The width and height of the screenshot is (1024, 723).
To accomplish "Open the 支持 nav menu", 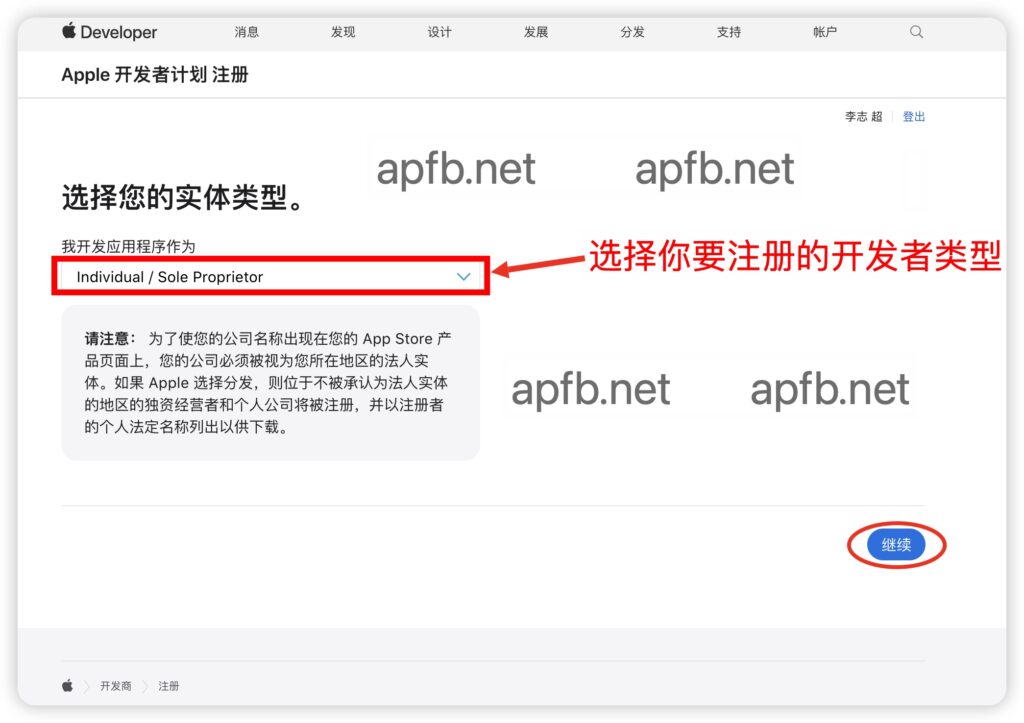I will pos(729,31).
